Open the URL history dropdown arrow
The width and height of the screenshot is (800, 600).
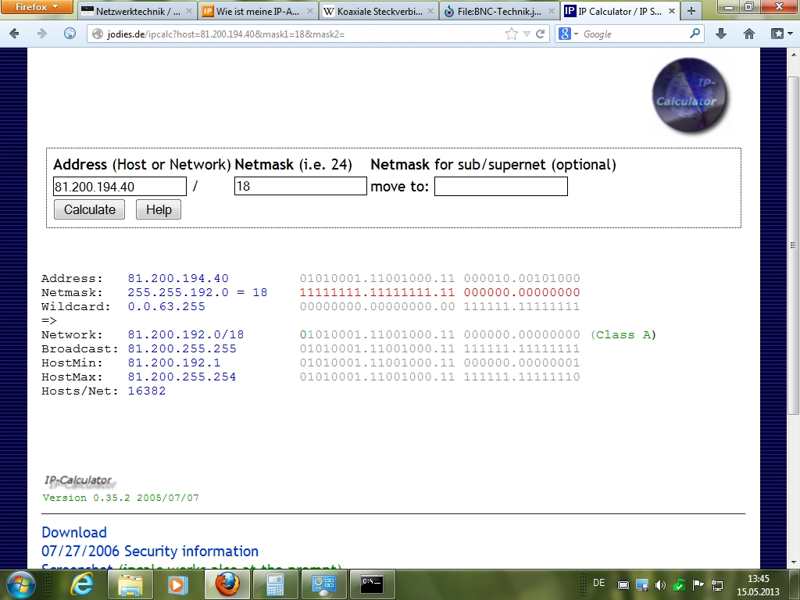tap(527, 34)
